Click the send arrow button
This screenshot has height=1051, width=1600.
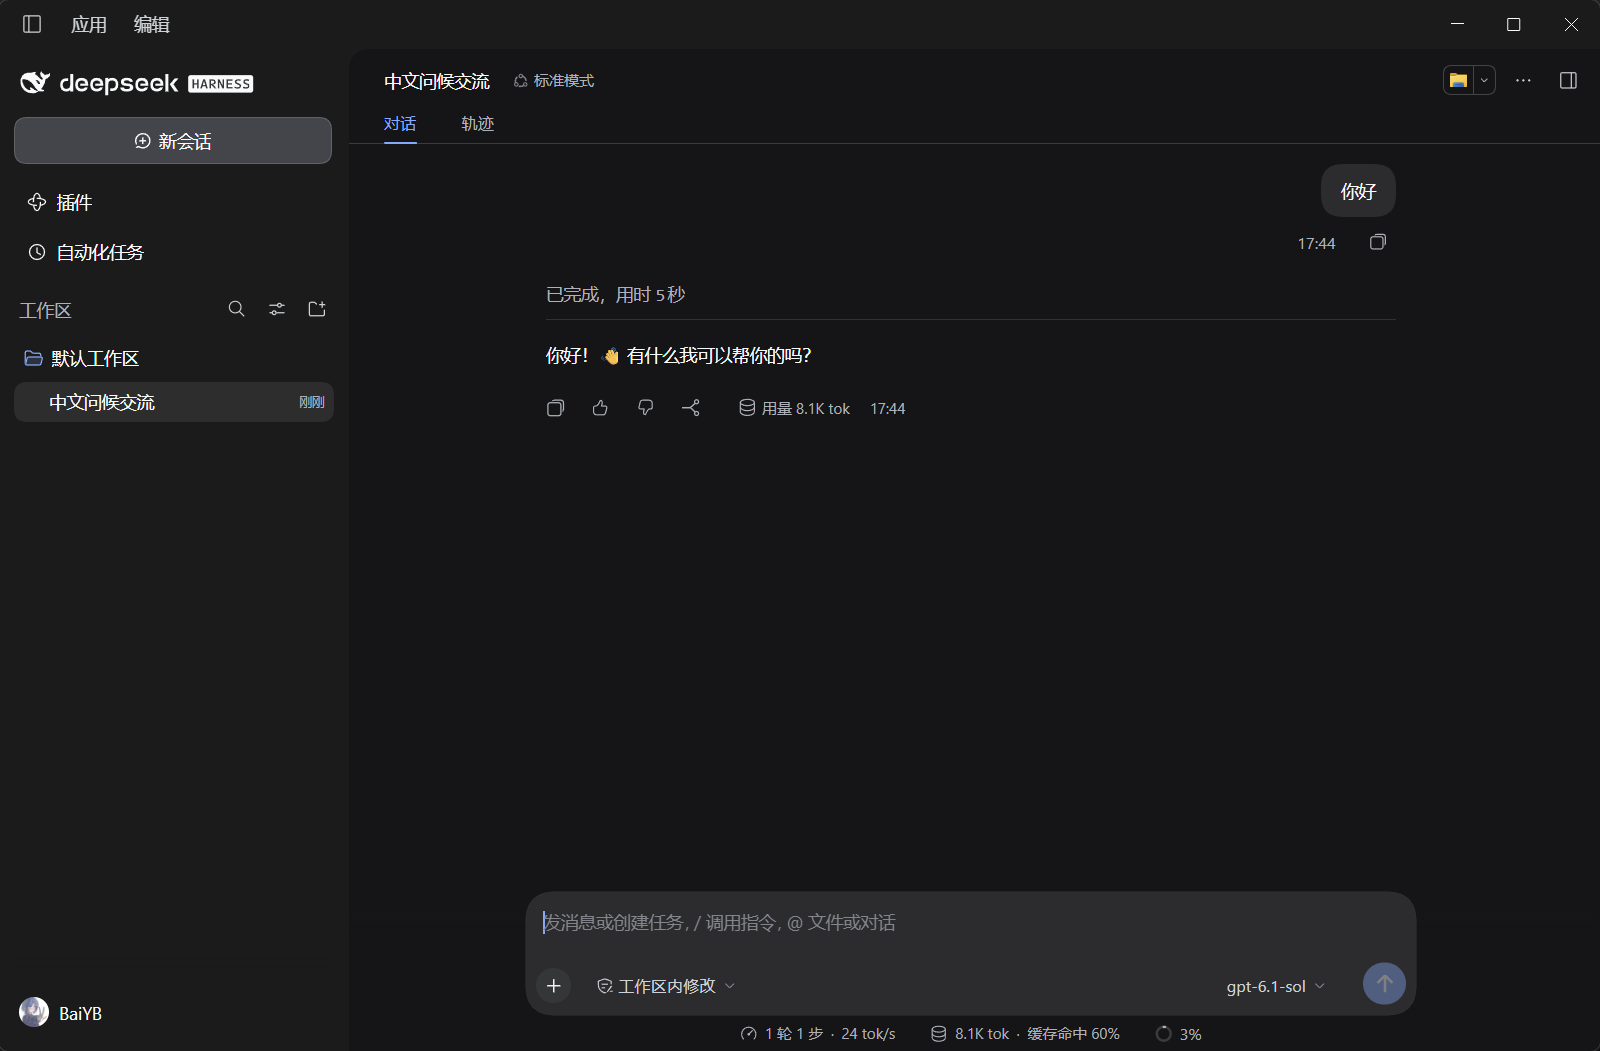pyautogui.click(x=1384, y=984)
